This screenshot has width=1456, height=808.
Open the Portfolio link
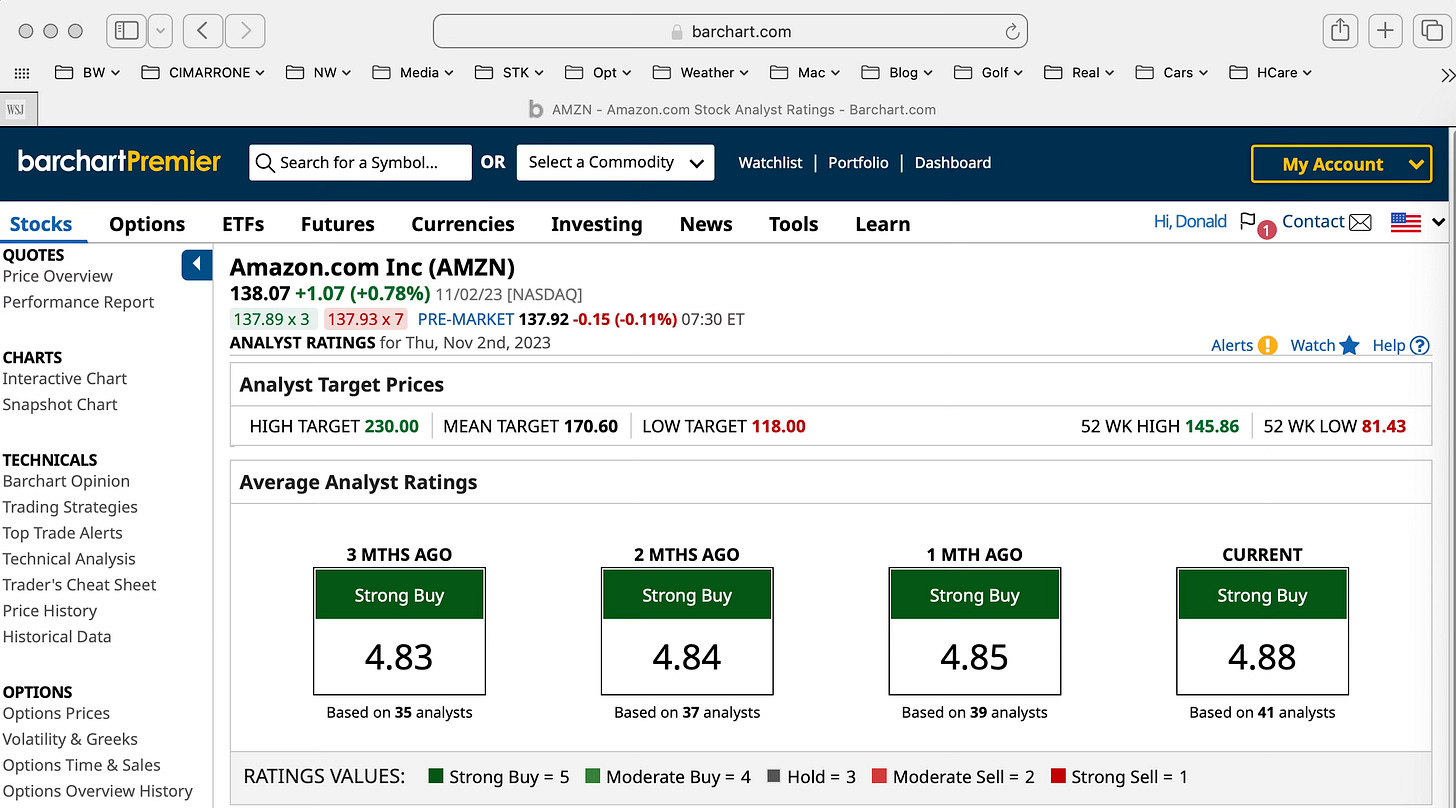coord(858,163)
